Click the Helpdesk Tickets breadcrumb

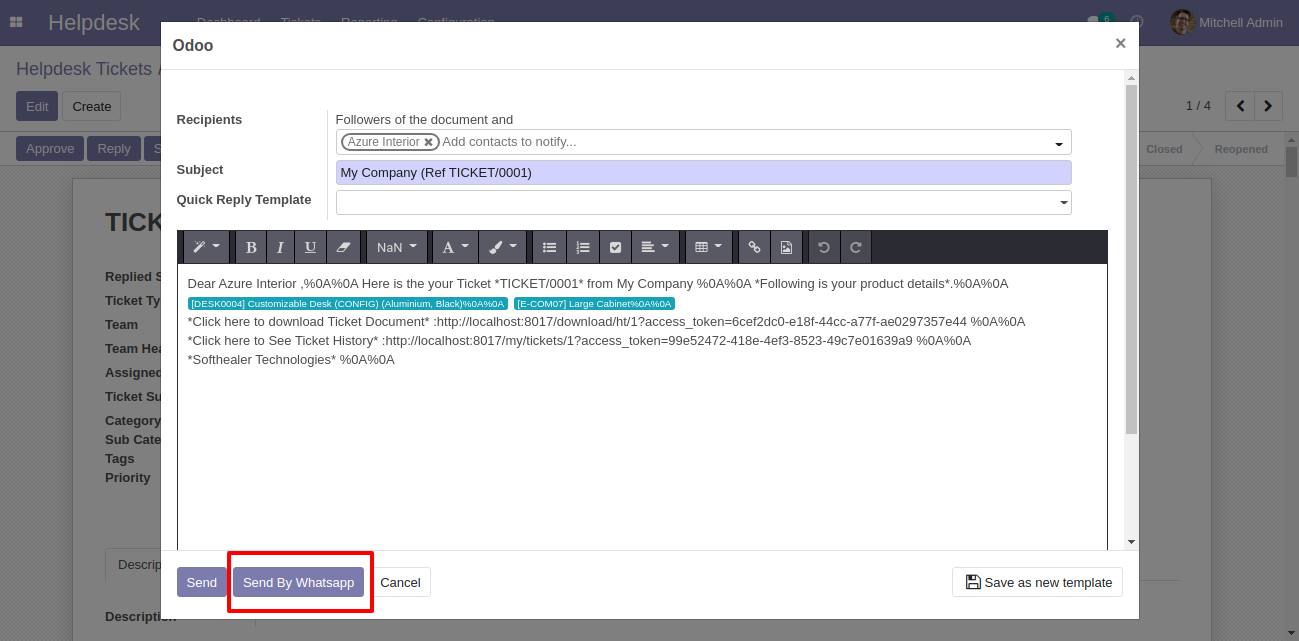coord(84,69)
